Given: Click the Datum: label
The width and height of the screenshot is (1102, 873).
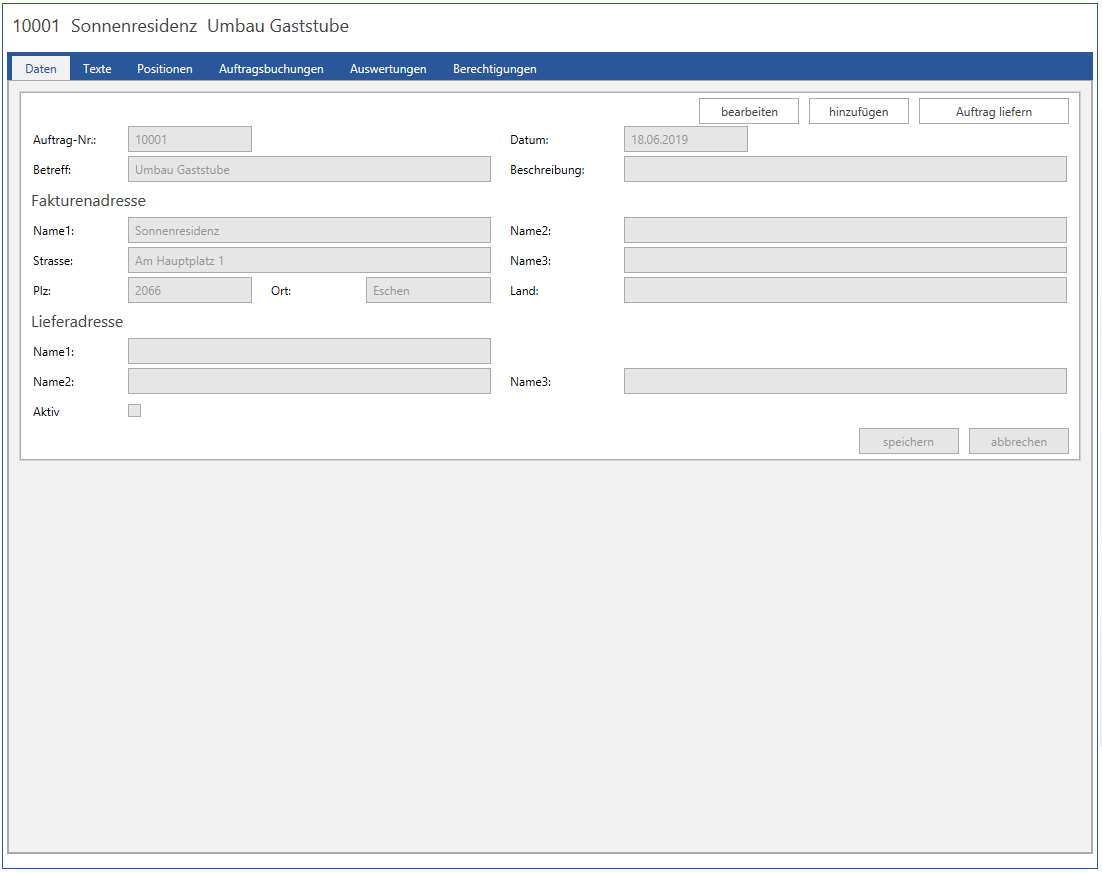Looking at the screenshot, I should pyautogui.click(x=529, y=140).
